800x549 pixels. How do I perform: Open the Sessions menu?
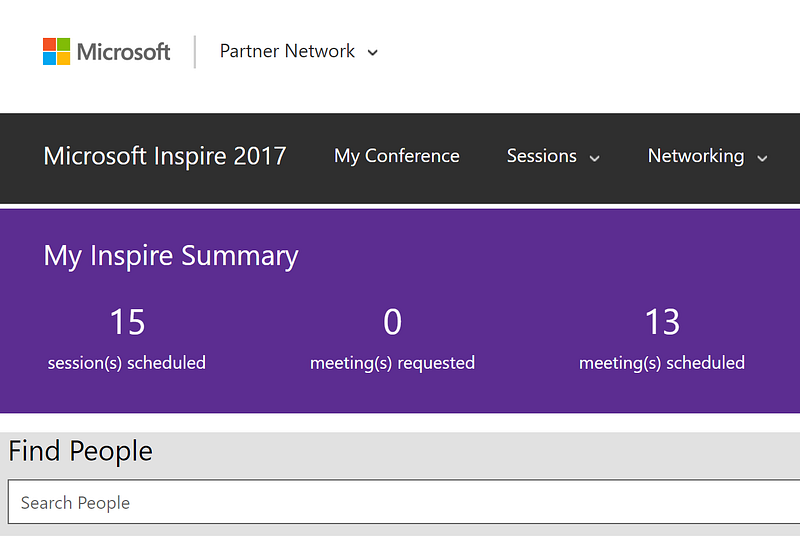(542, 156)
